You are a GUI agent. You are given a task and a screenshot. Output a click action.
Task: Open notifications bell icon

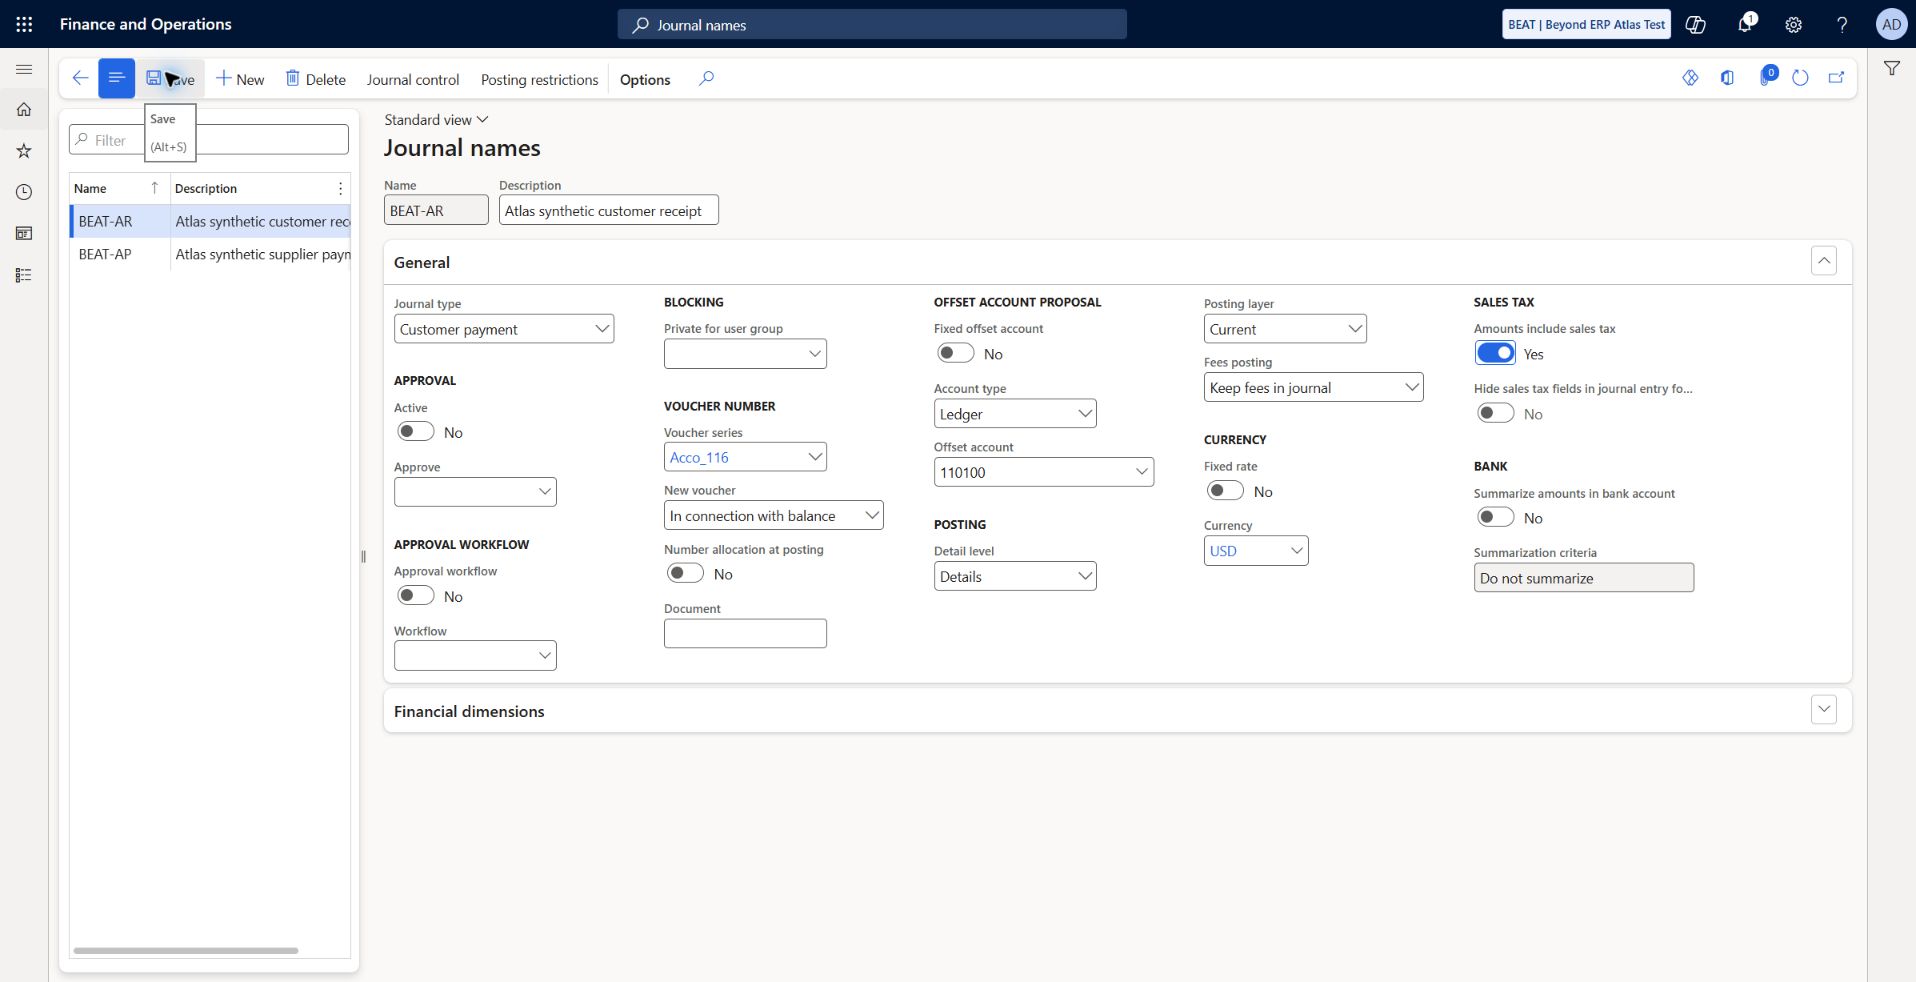point(1745,24)
